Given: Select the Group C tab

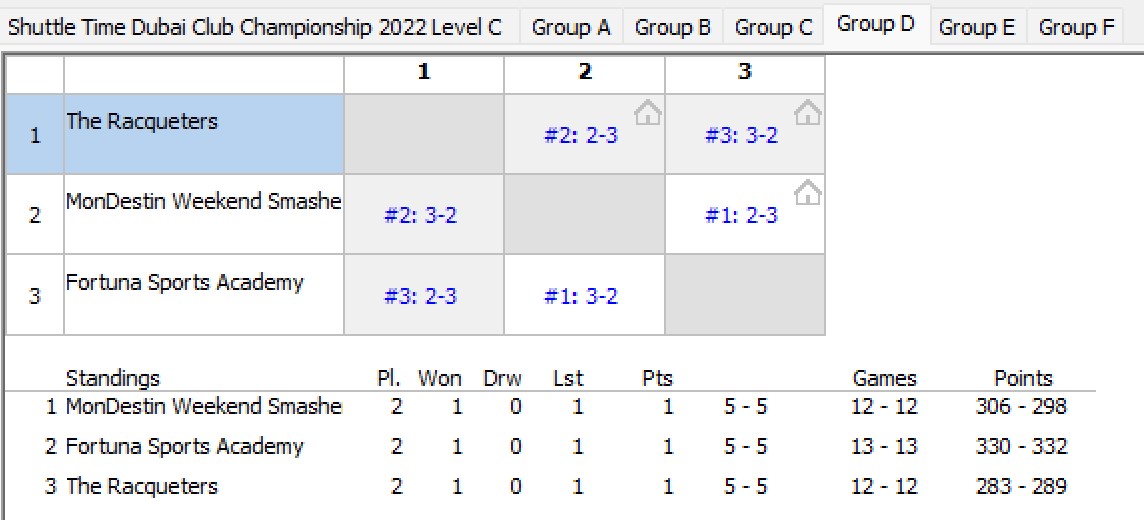Looking at the screenshot, I should click(773, 28).
